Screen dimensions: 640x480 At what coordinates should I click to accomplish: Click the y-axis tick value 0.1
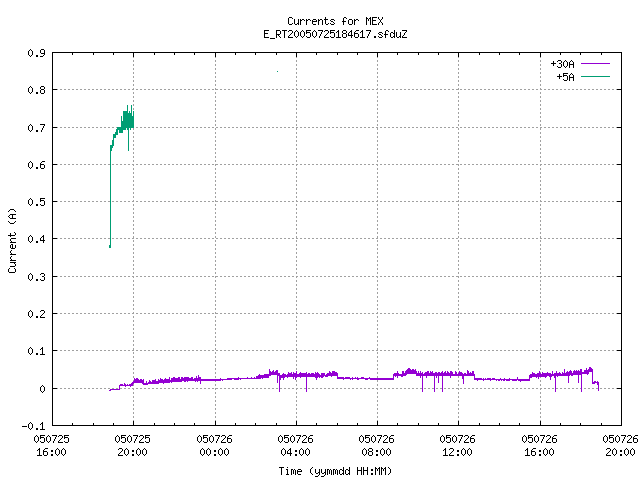click(36, 351)
